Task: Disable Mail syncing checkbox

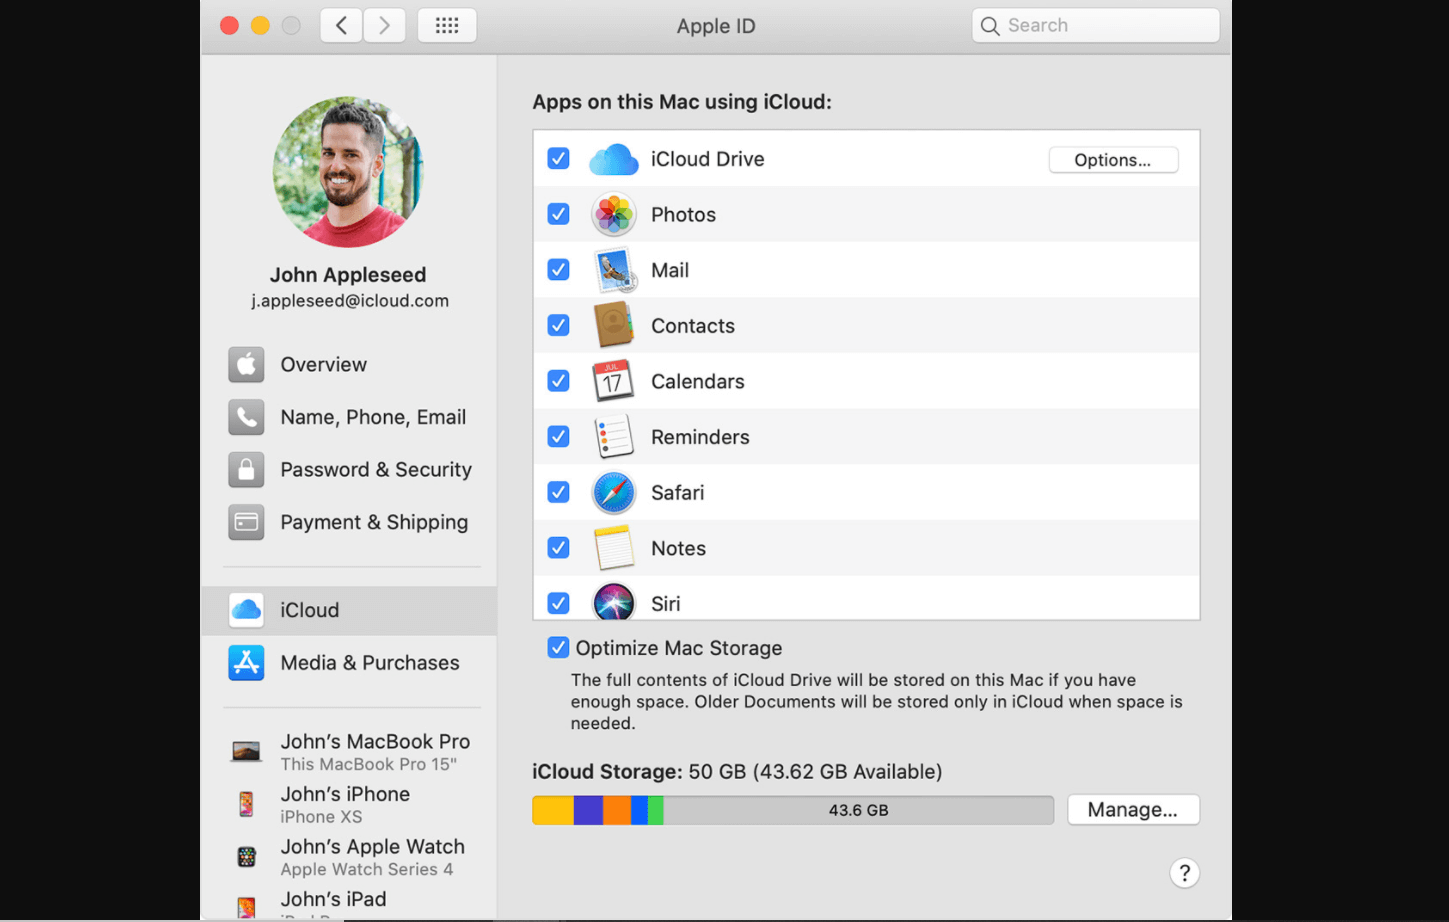Action: 559,270
